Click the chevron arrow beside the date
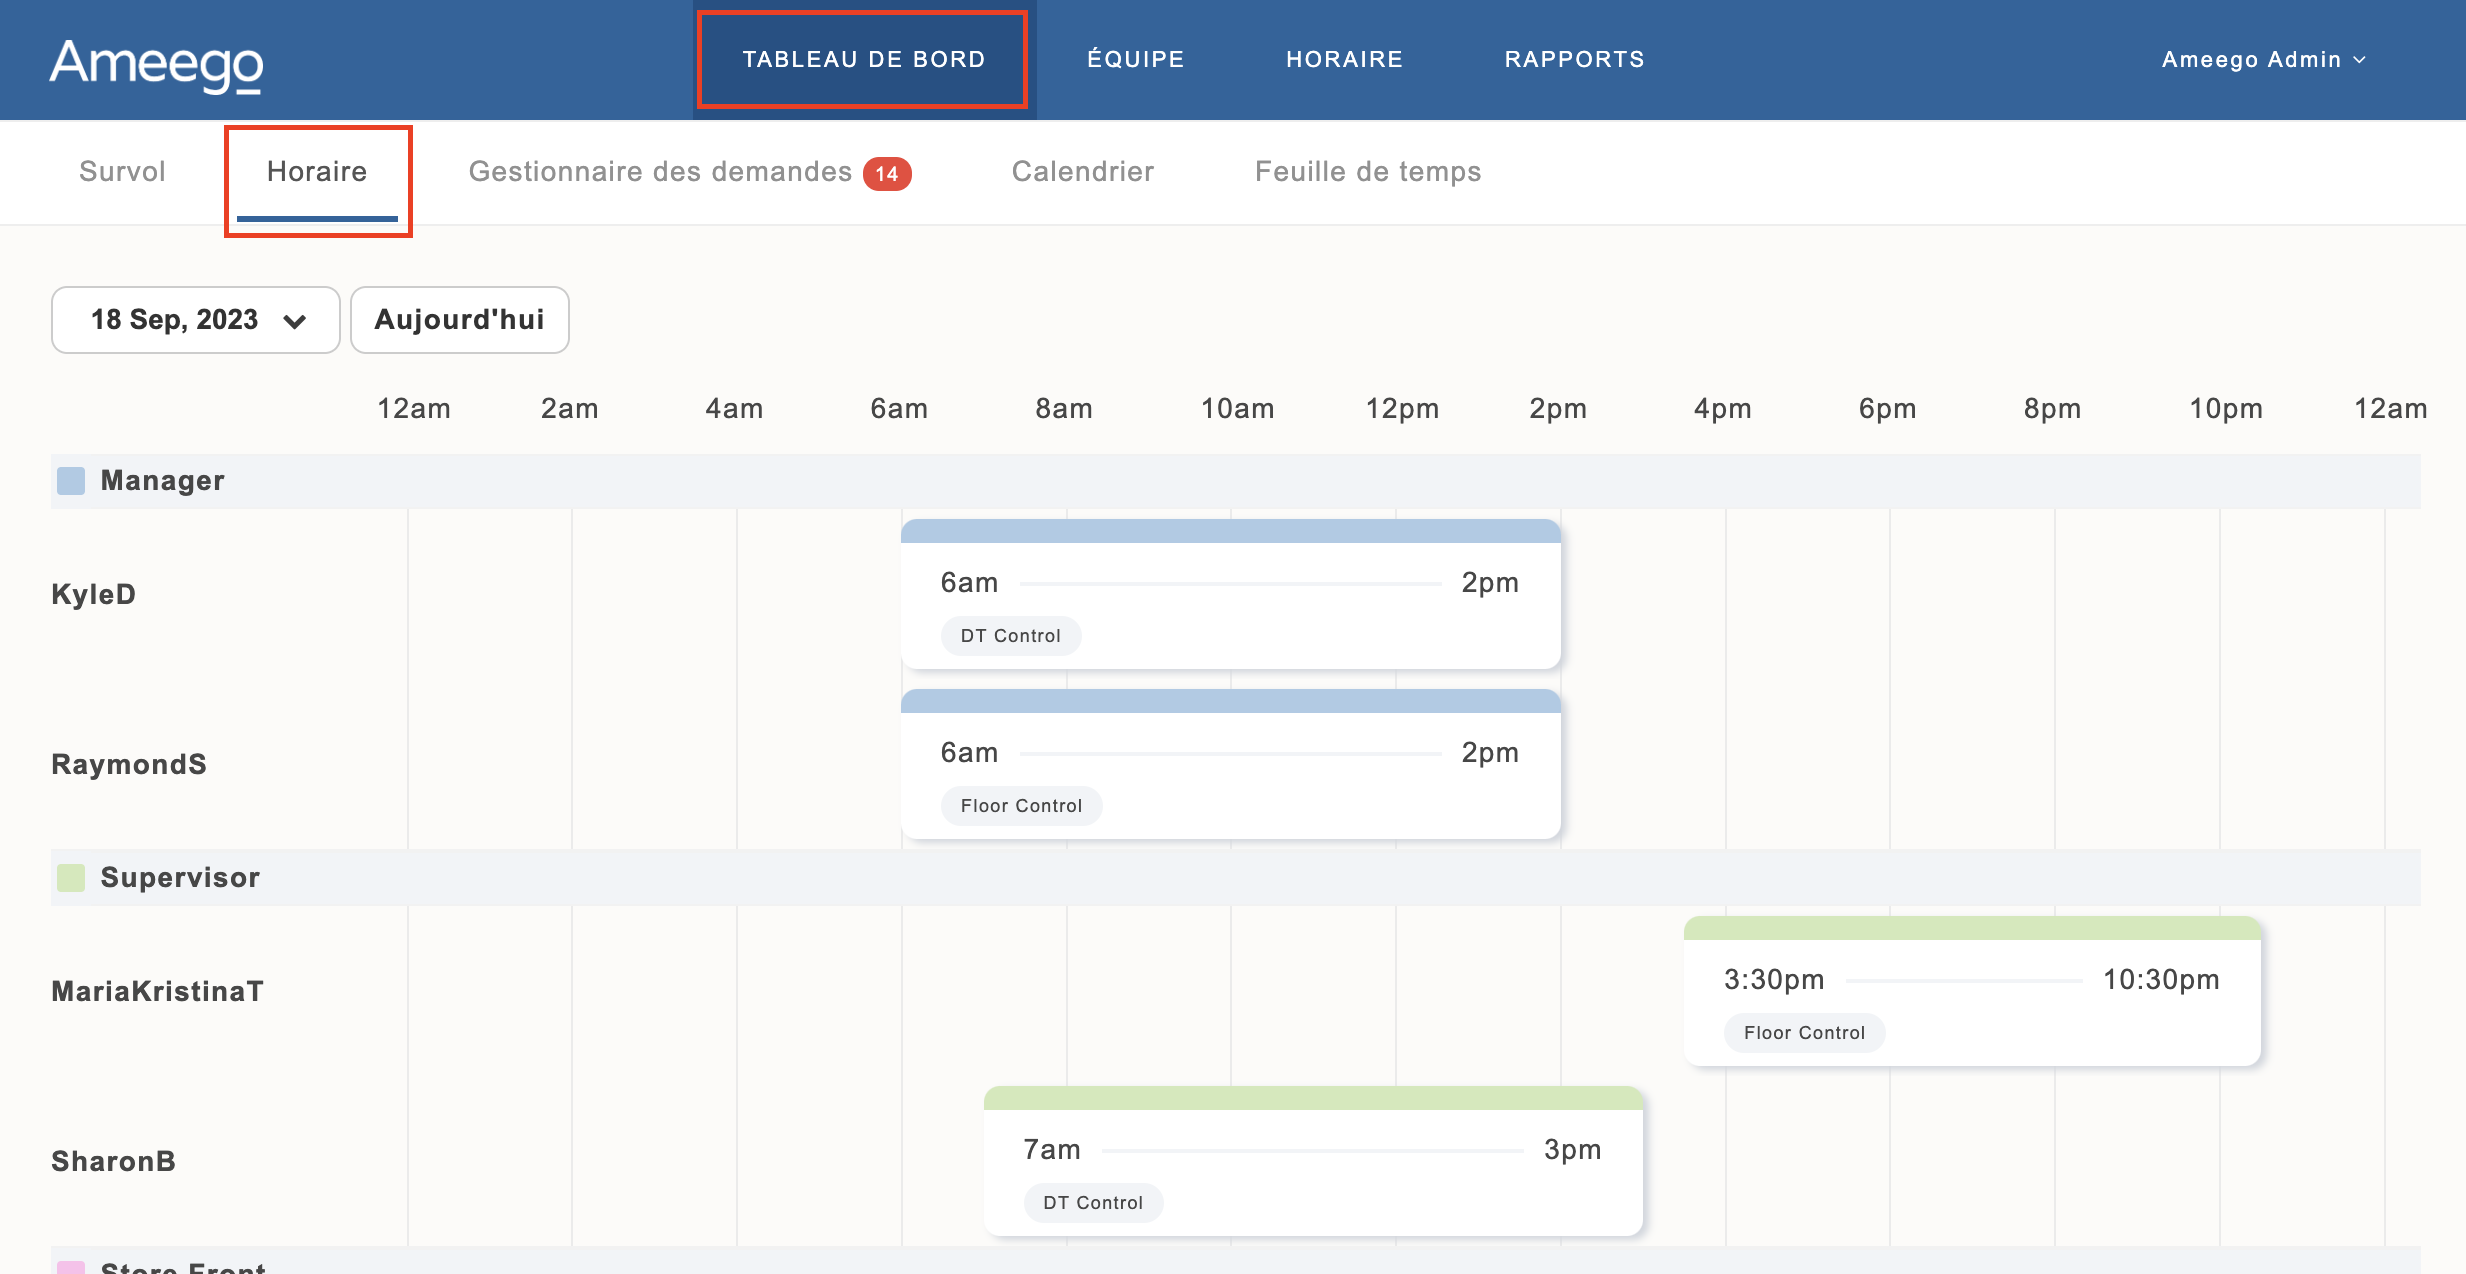Screen dimensions: 2466x1274 coord(294,321)
